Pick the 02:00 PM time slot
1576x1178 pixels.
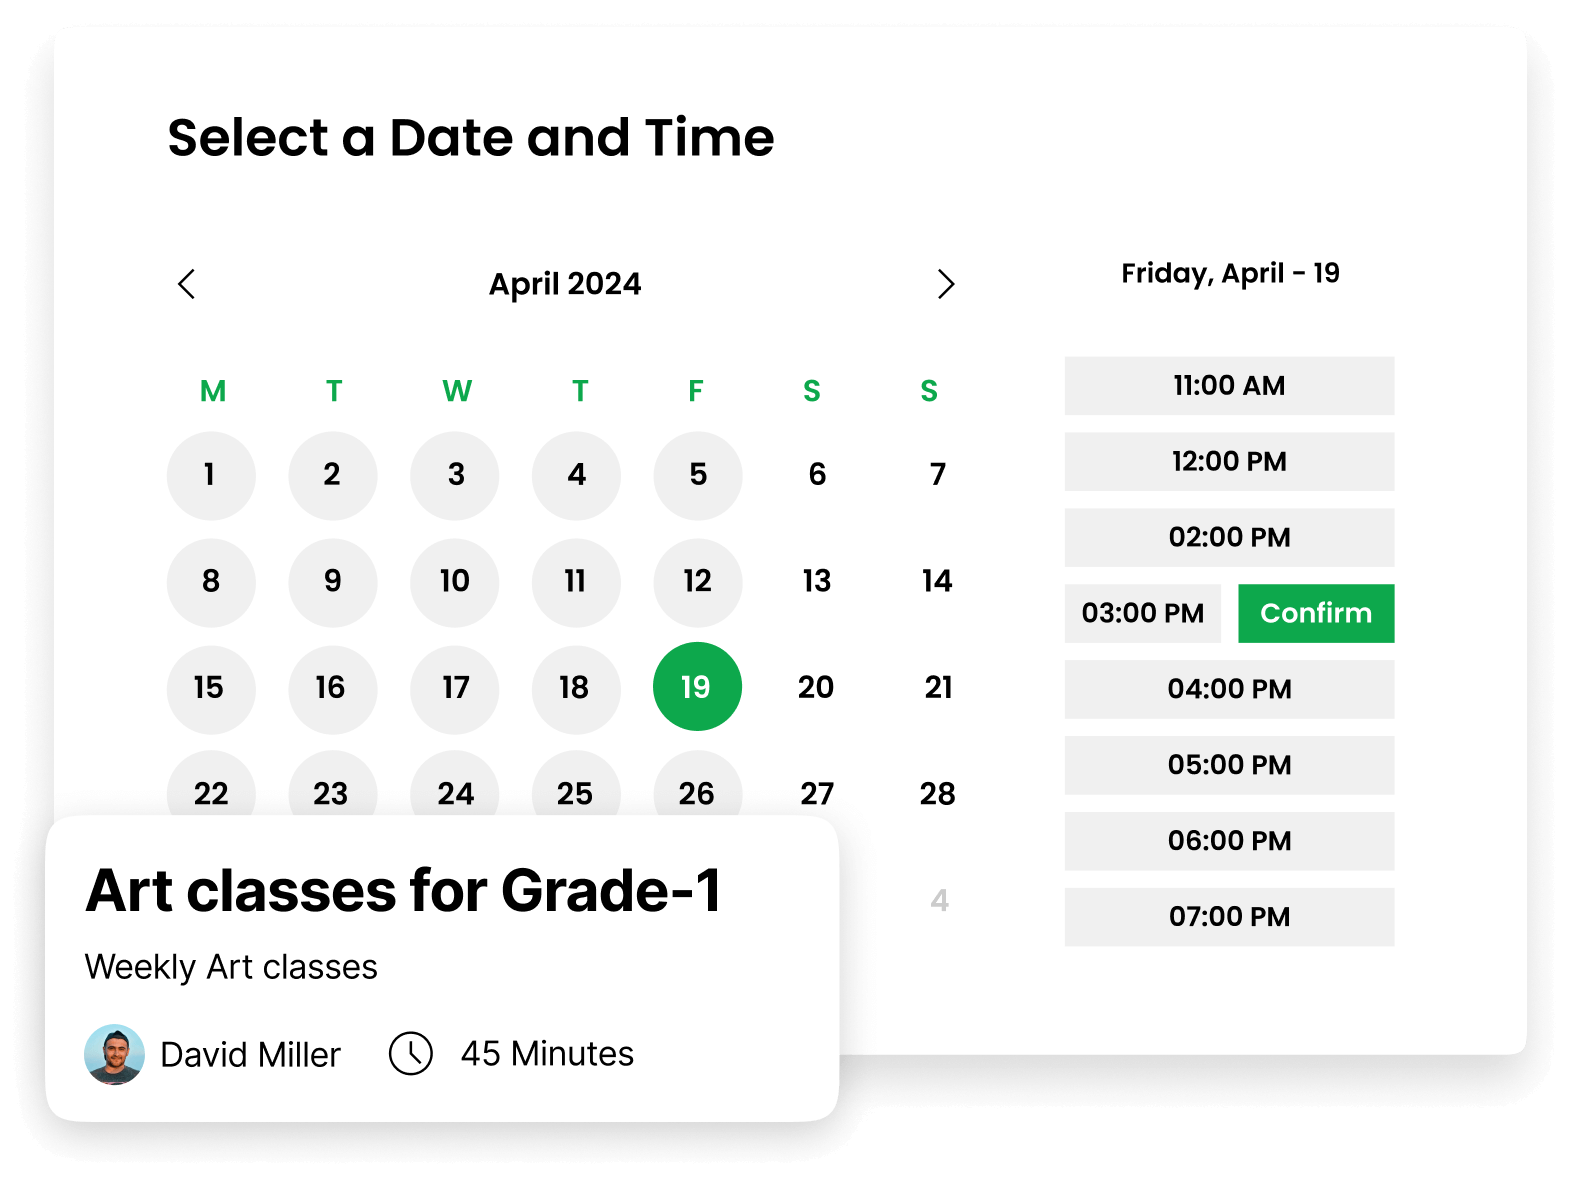[x=1229, y=538]
